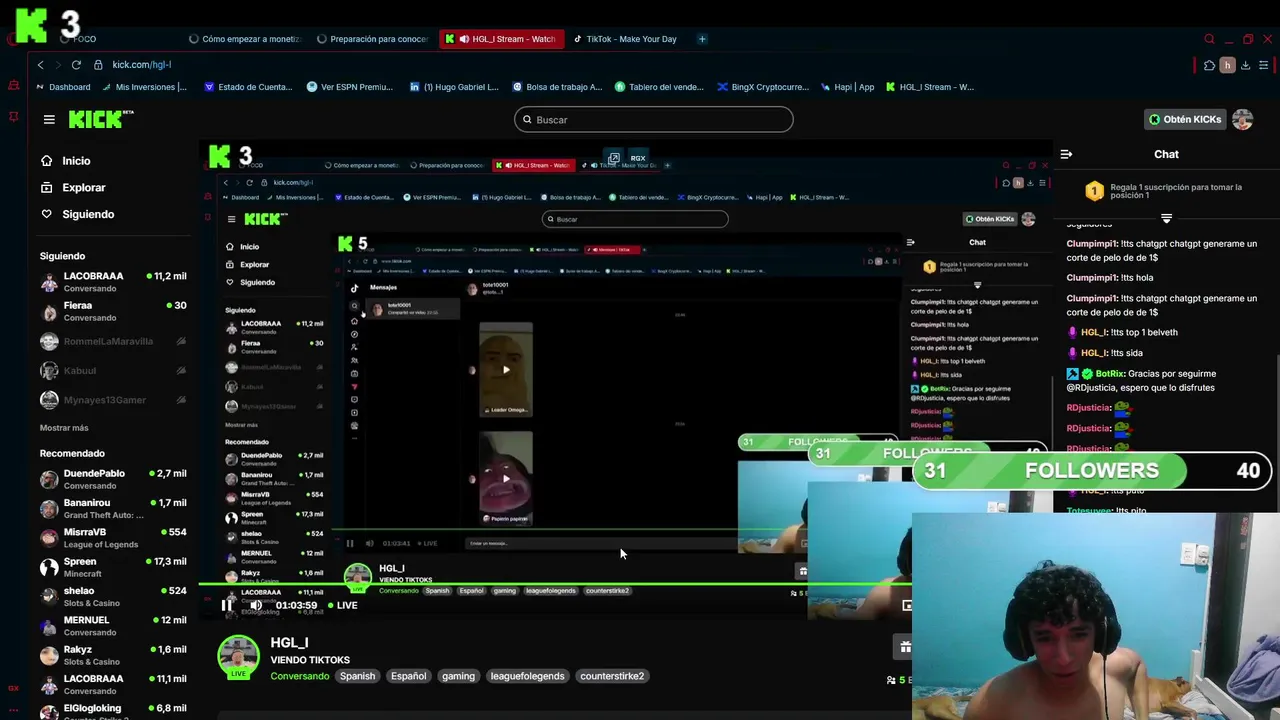Image resolution: width=1280 pixels, height=720 pixels.
Task: Open RommelLaMaravilla offline channel
Action: pyautogui.click(x=113, y=341)
